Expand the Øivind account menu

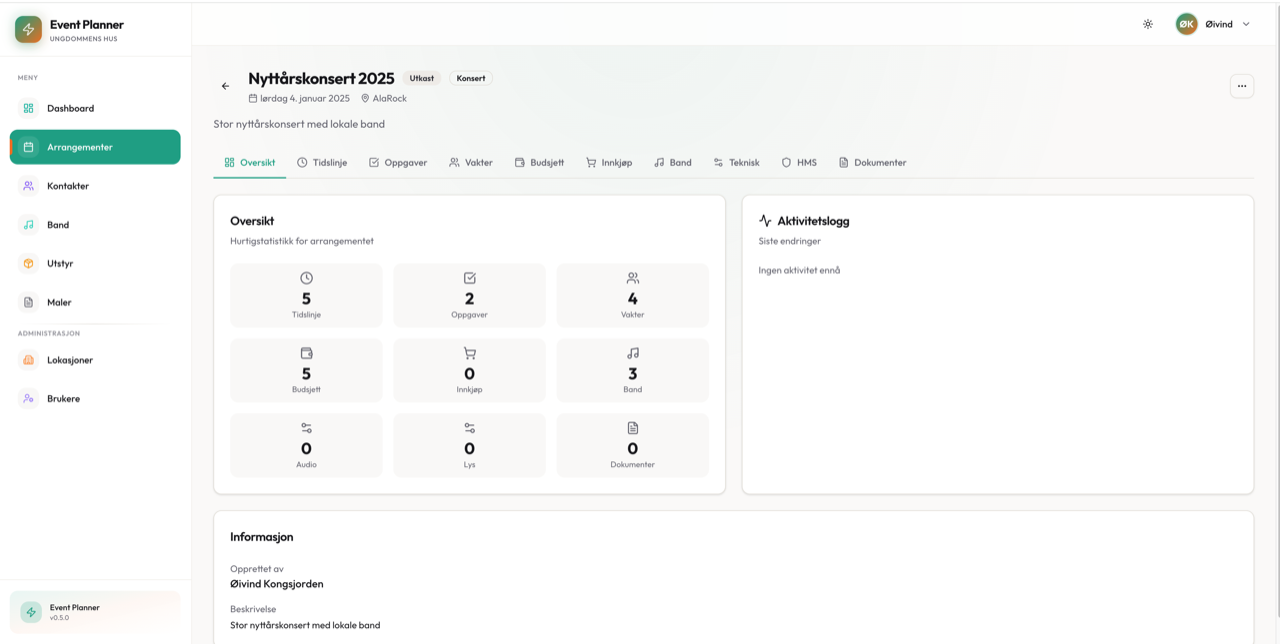[1221, 23]
